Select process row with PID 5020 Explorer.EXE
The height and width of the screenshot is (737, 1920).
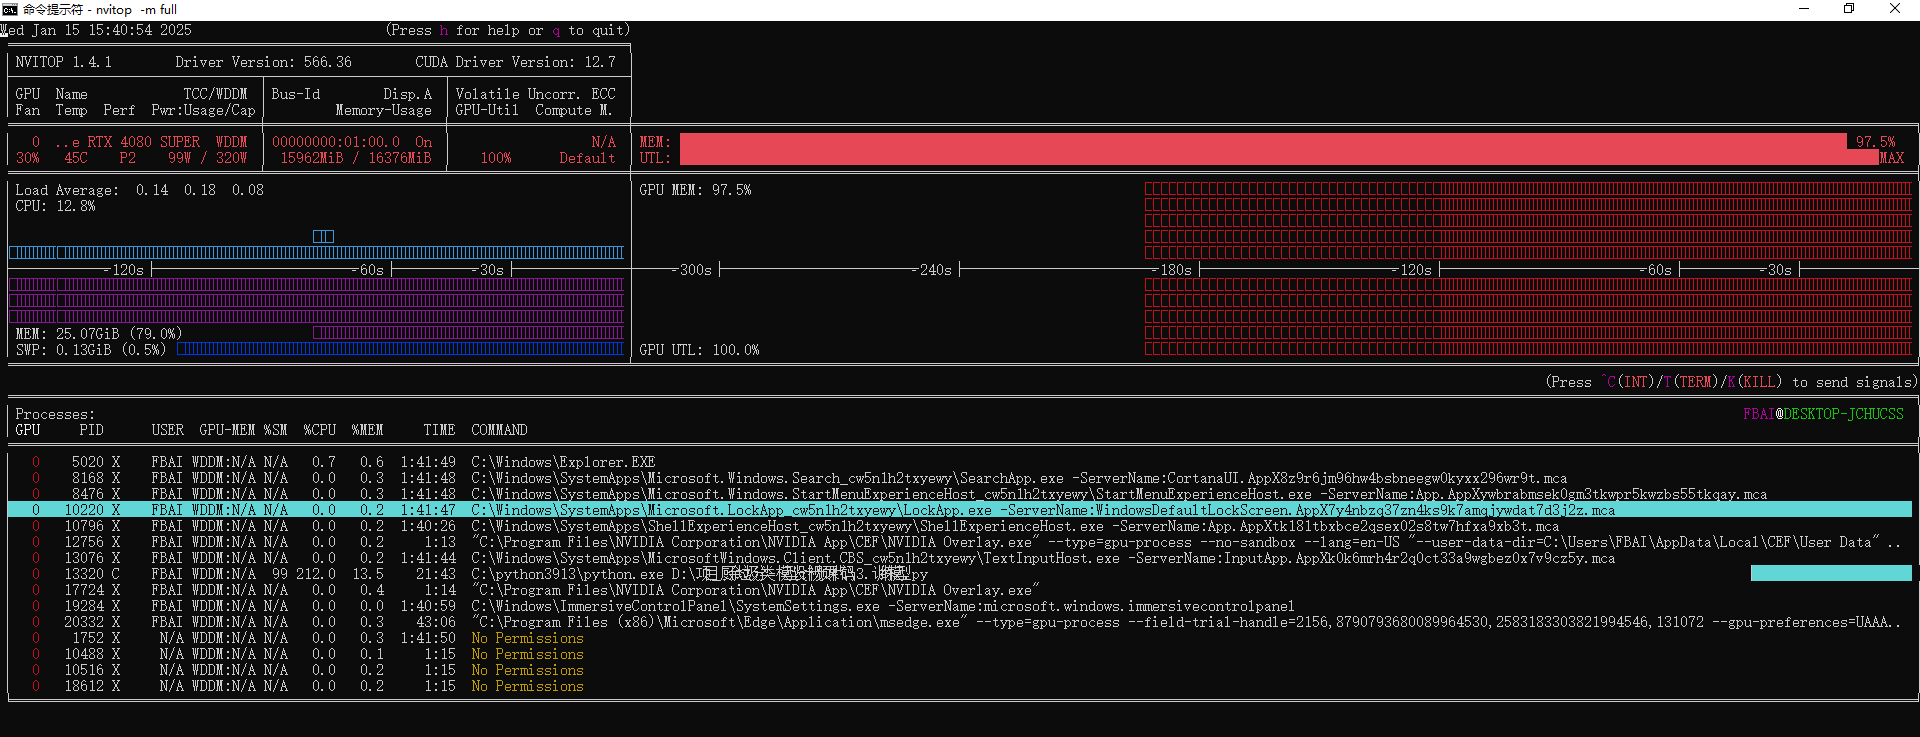(960, 462)
